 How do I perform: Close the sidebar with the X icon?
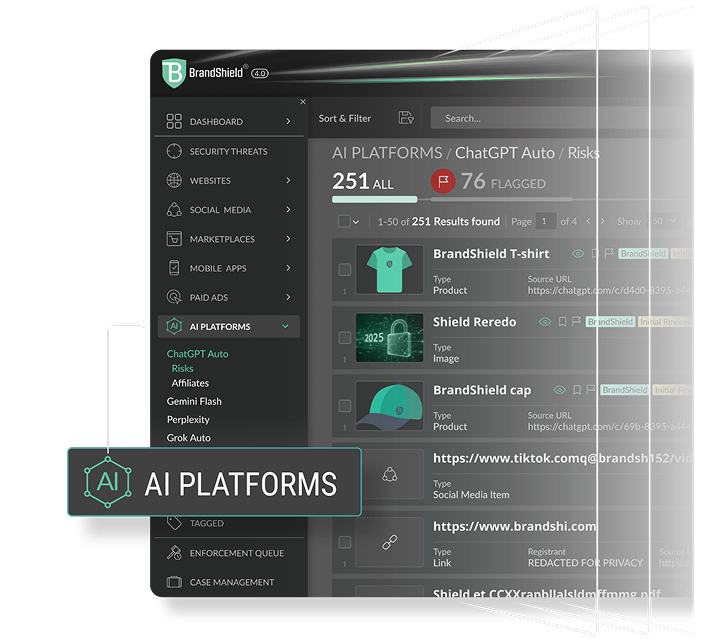tap(303, 102)
